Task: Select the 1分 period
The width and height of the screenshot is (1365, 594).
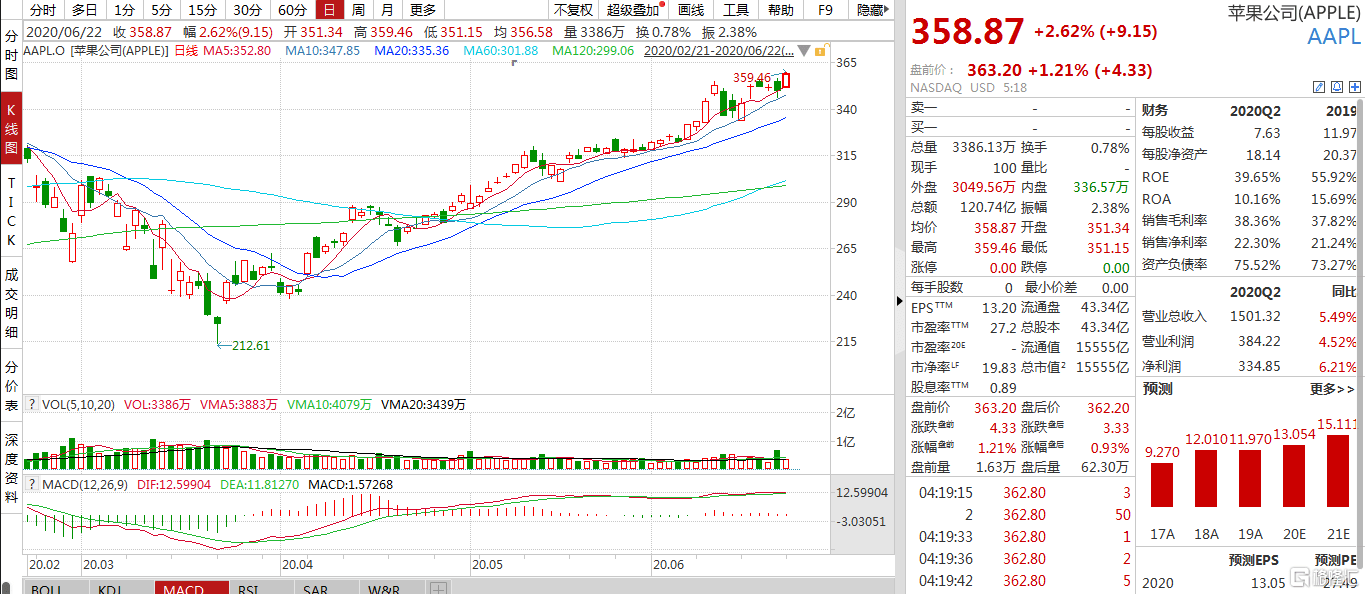Action: point(123,10)
